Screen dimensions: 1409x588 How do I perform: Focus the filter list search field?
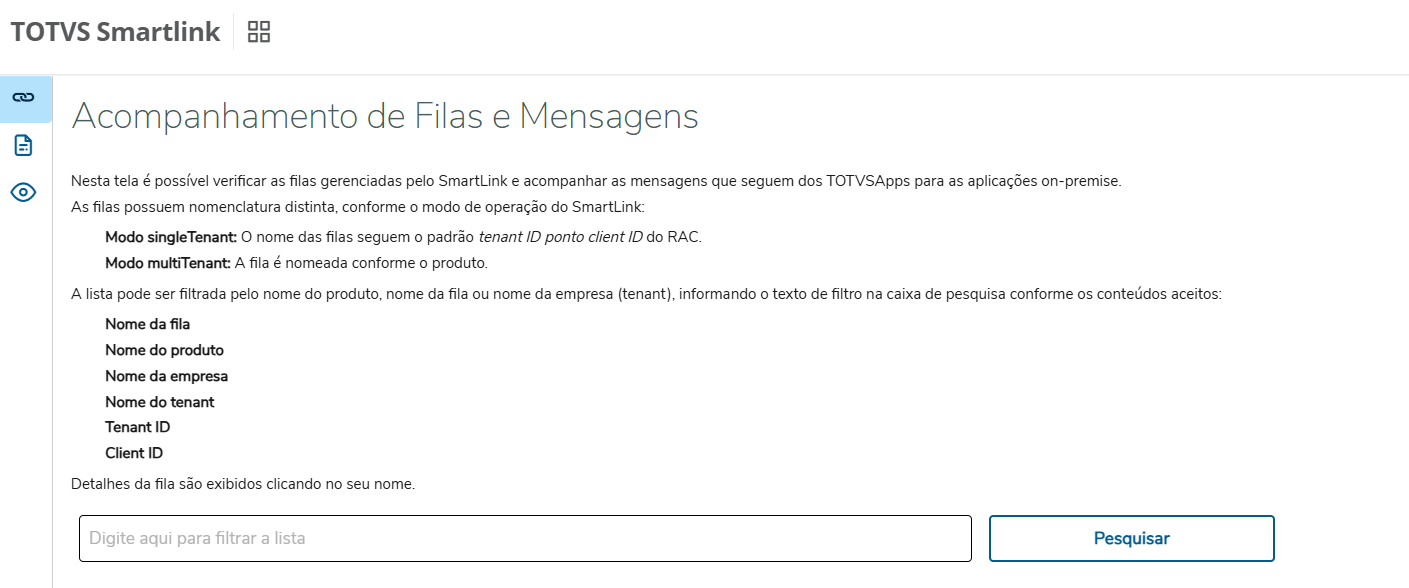click(525, 539)
